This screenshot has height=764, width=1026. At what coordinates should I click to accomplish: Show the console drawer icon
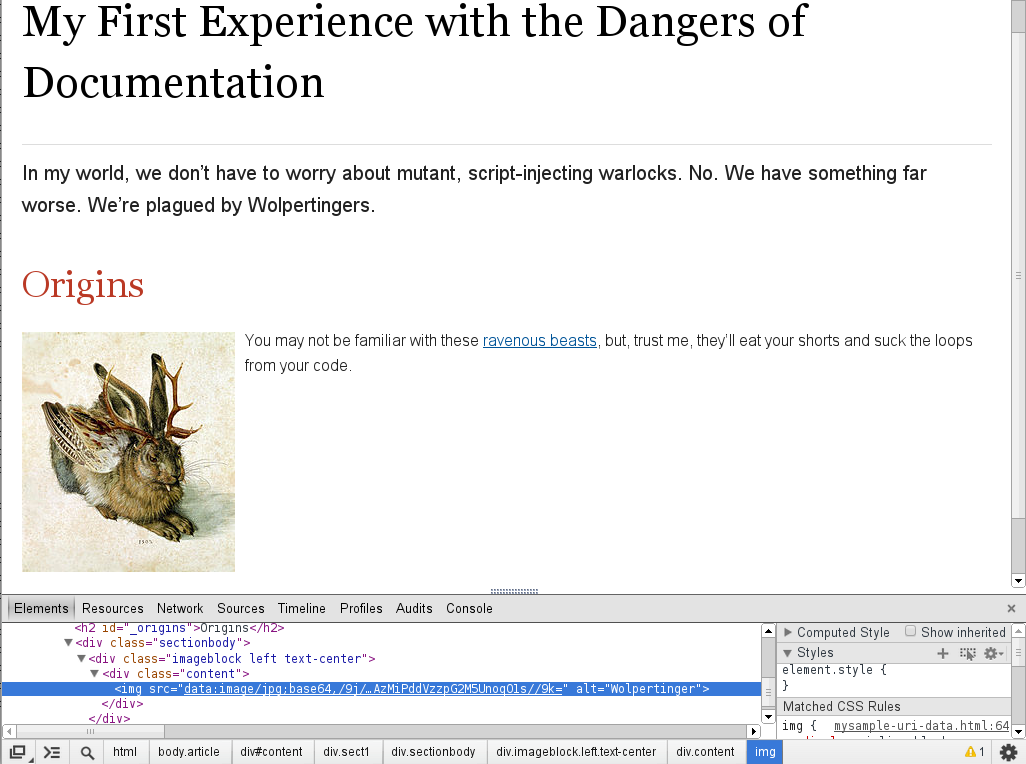[52, 752]
